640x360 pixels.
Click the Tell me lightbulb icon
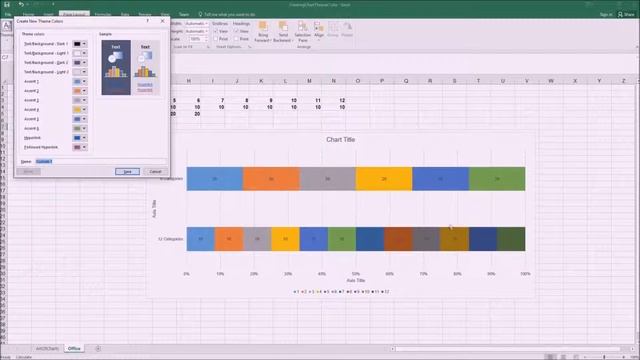tap(200, 14)
